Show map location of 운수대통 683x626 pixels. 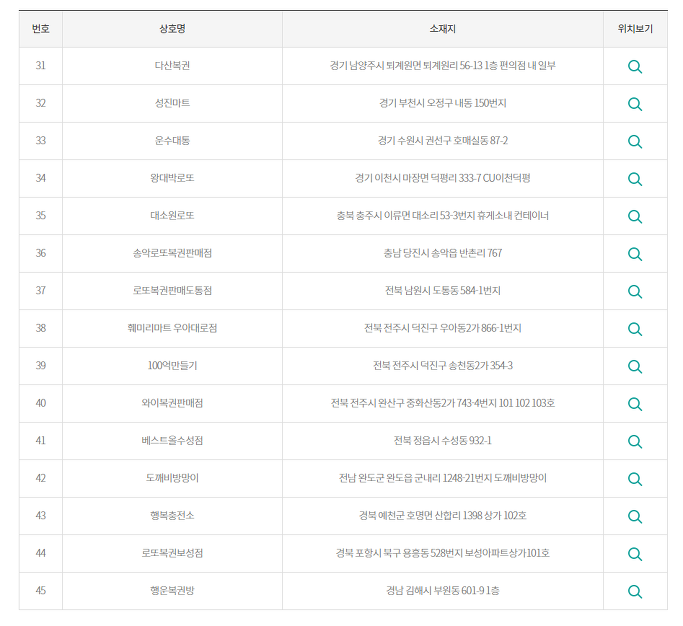pyautogui.click(x=635, y=142)
